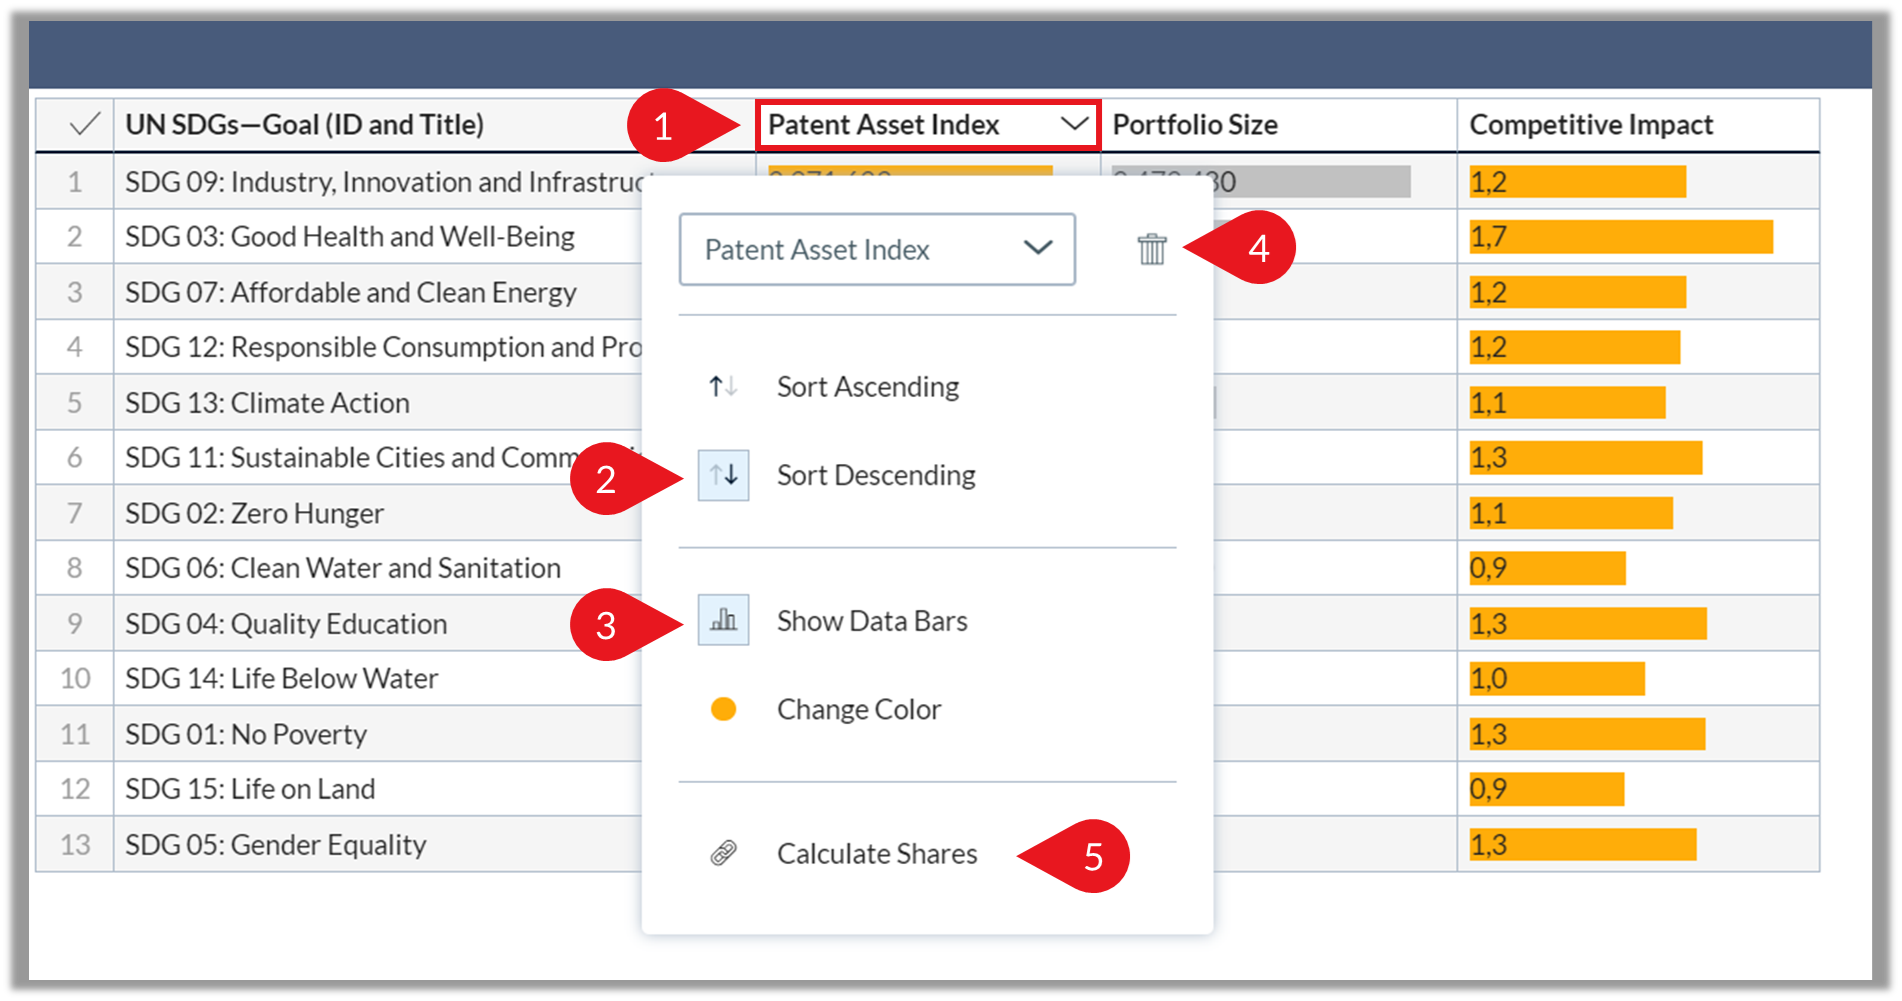Click the Sort Descending arrows icon
Image resolution: width=1902 pixels, height=1001 pixels.
coord(723,475)
